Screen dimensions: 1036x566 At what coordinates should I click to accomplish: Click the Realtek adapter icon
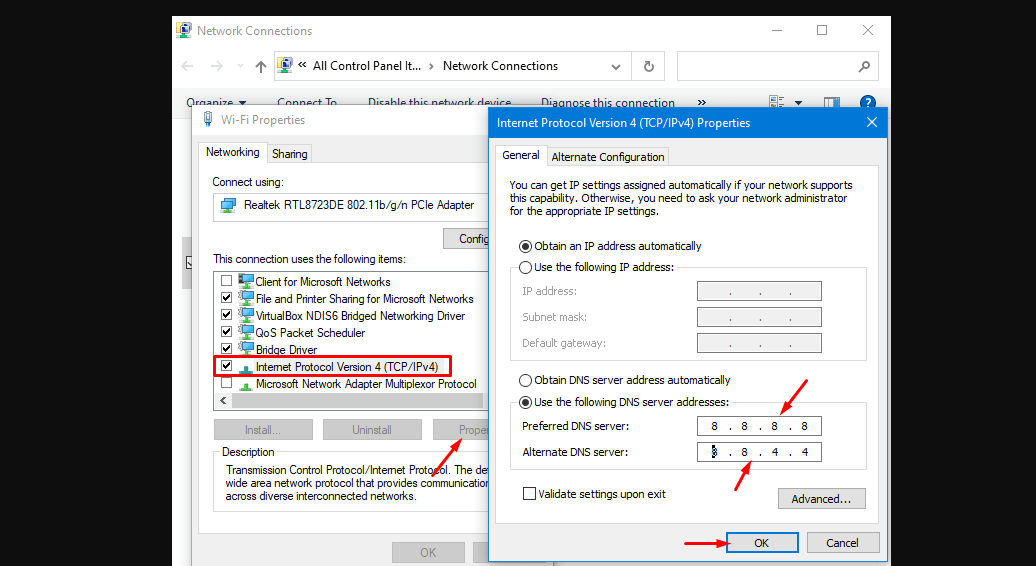(229, 205)
